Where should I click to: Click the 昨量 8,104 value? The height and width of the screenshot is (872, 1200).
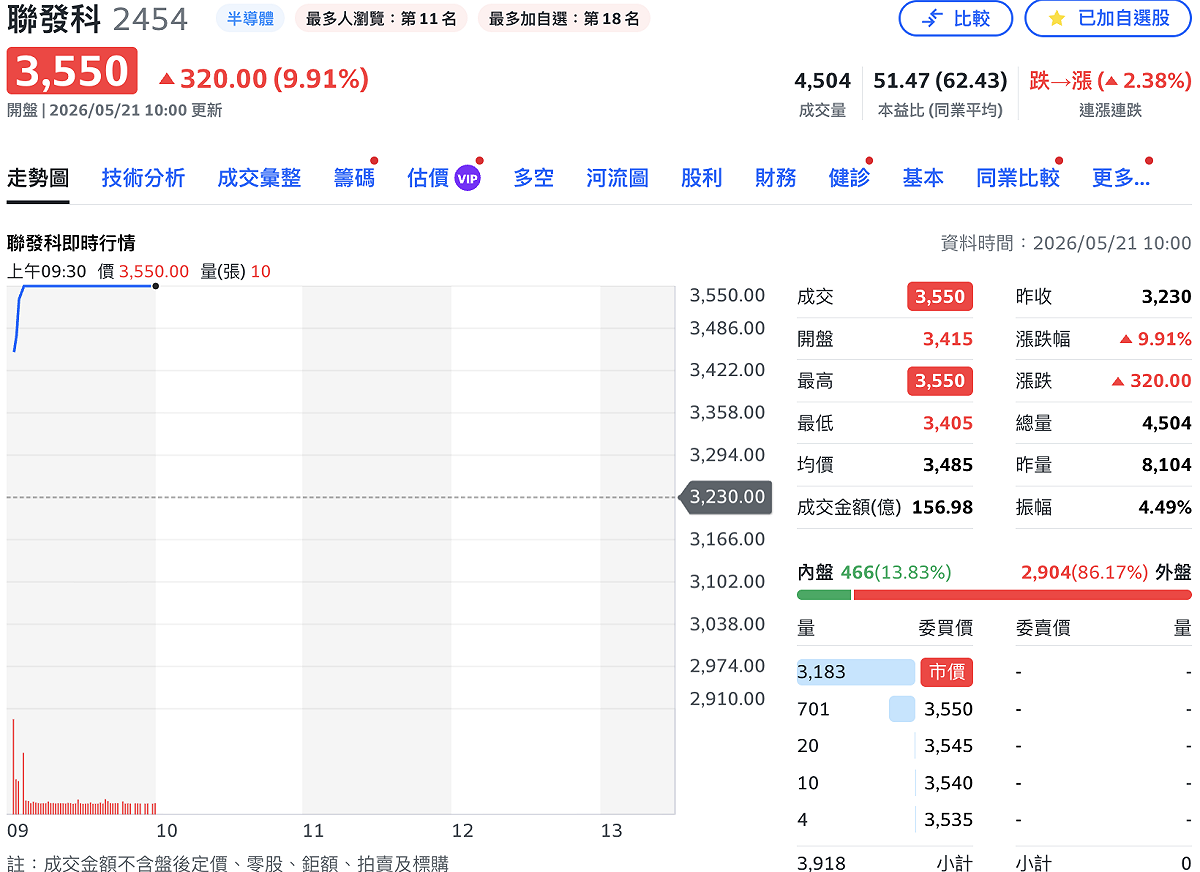tap(1166, 465)
